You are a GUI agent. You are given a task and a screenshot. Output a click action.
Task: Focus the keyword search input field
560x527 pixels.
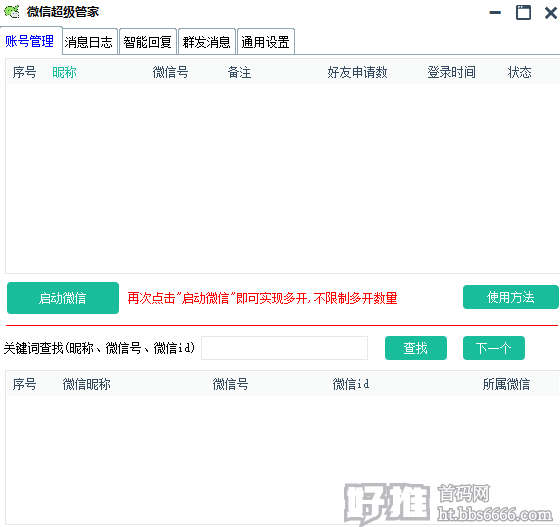point(284,348)
